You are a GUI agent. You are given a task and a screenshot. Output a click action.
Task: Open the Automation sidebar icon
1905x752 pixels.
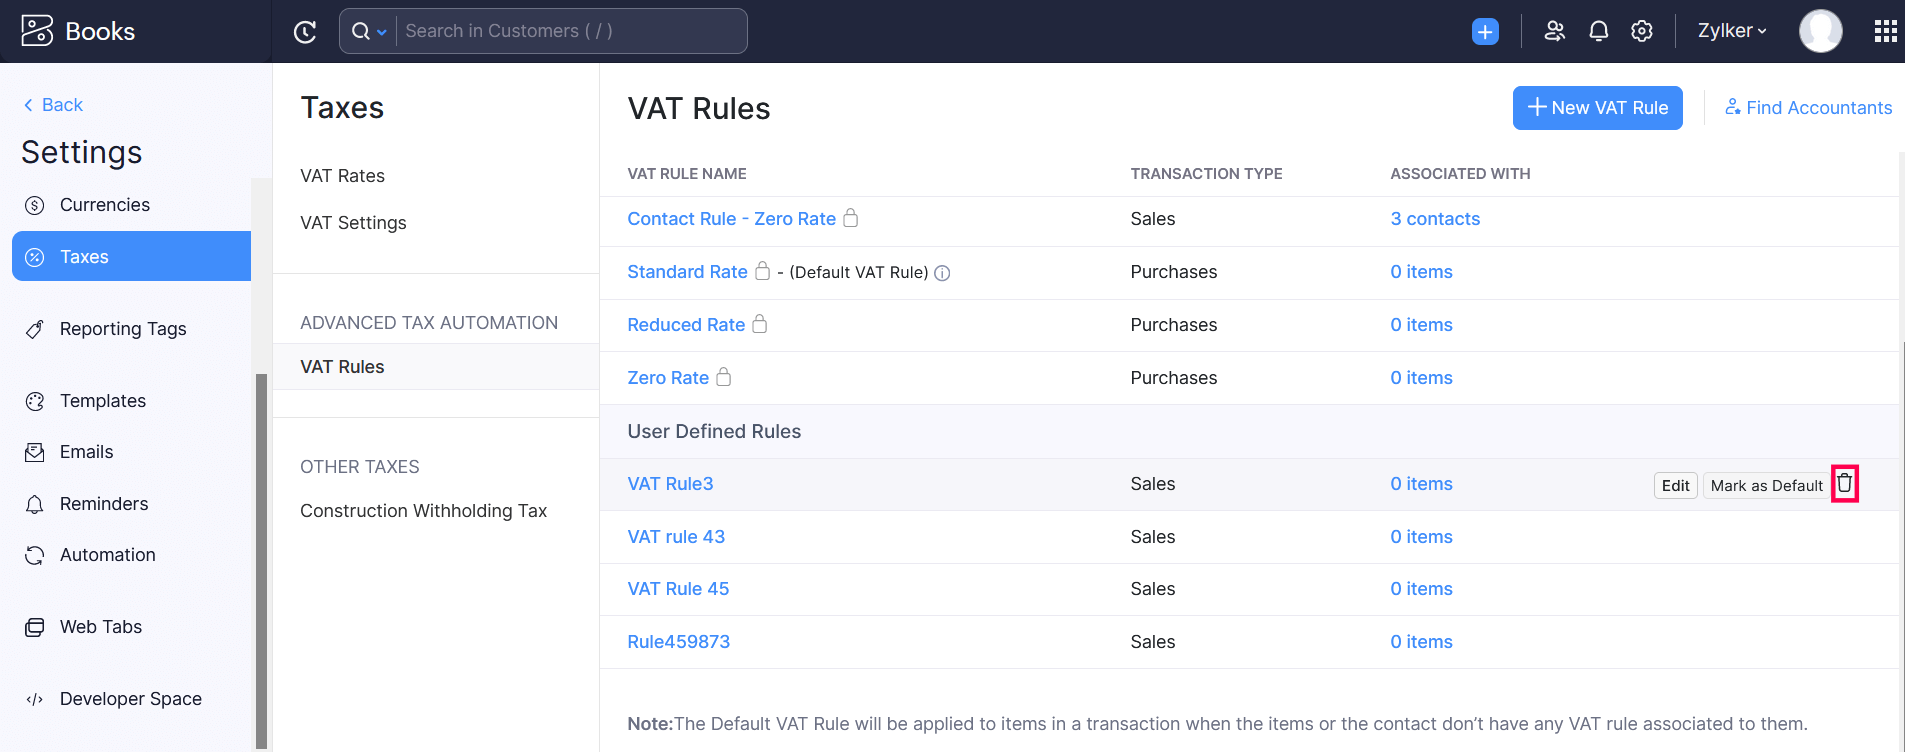36,554
